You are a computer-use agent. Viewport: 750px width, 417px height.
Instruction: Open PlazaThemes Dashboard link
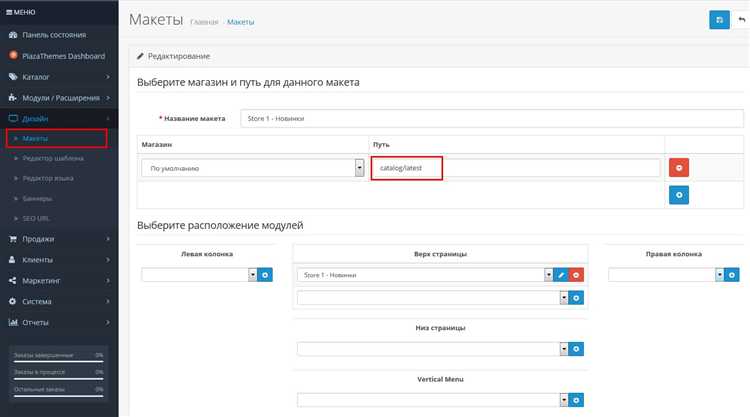pyautogui.click(x=64, y=56)
